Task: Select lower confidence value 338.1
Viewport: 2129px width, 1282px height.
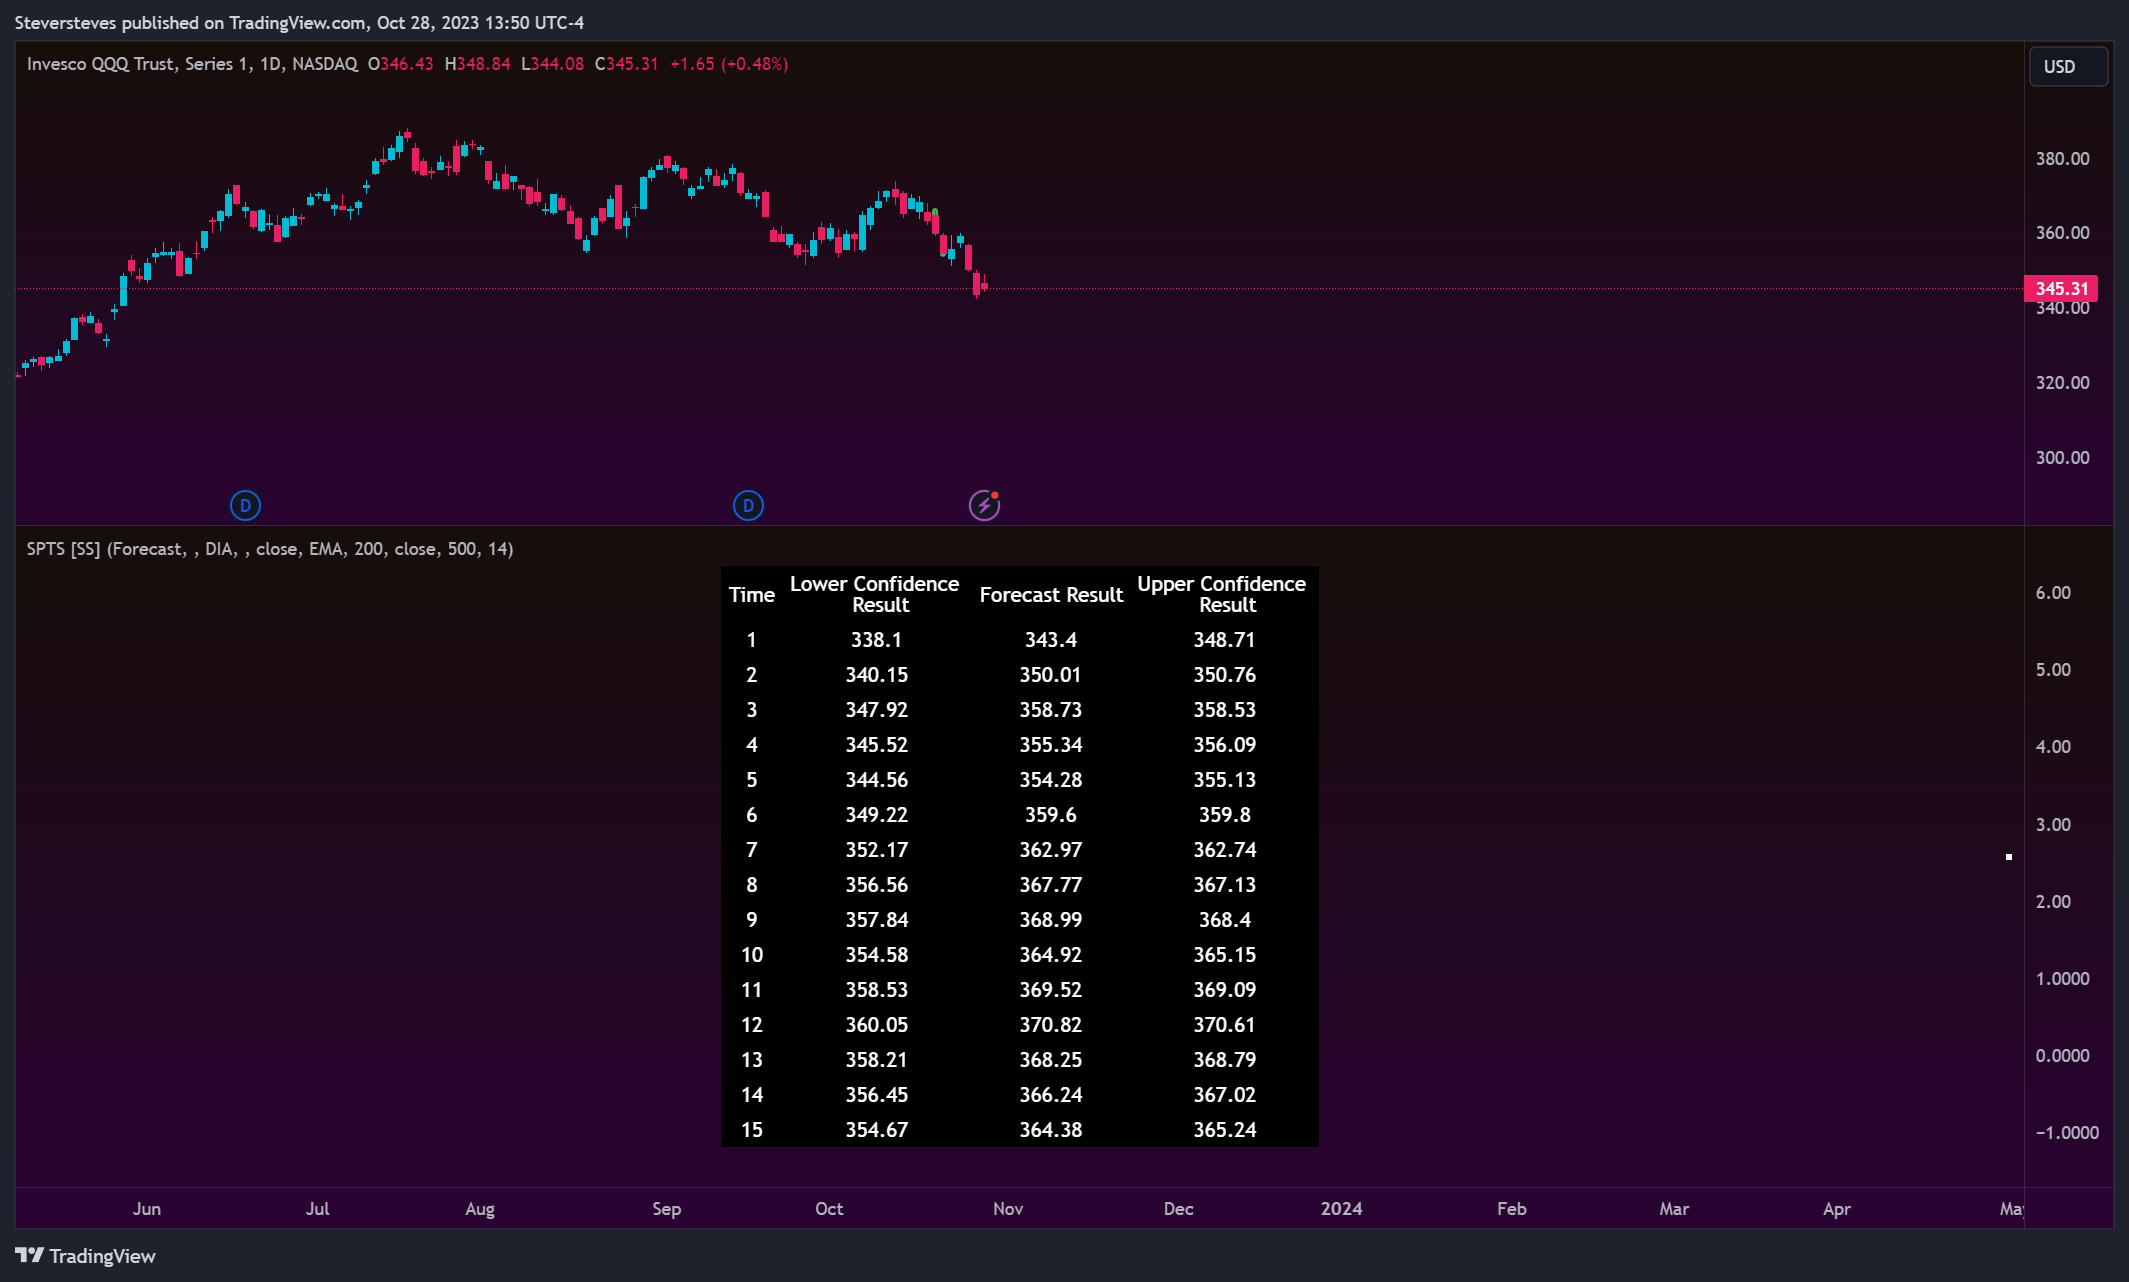Action: (876, 640)
